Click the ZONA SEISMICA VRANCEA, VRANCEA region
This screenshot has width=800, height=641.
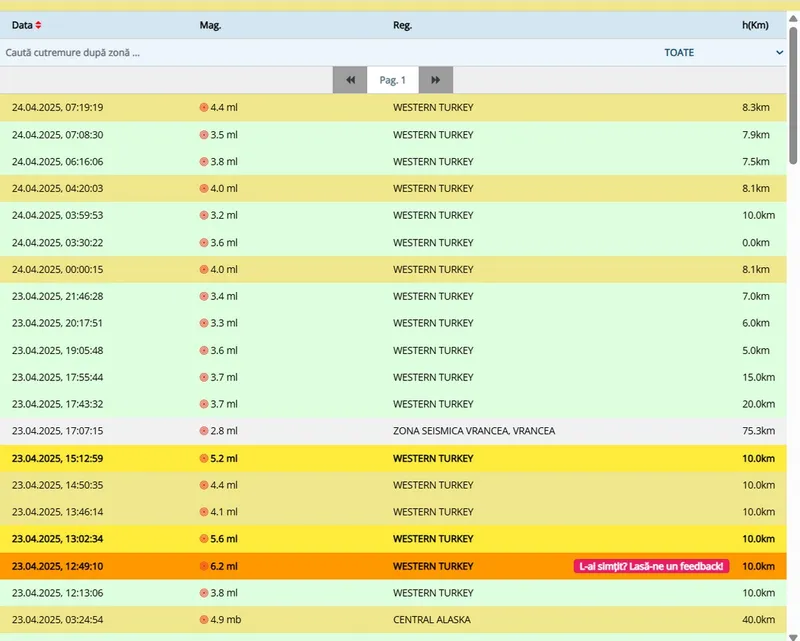click(x=474, y=431)
